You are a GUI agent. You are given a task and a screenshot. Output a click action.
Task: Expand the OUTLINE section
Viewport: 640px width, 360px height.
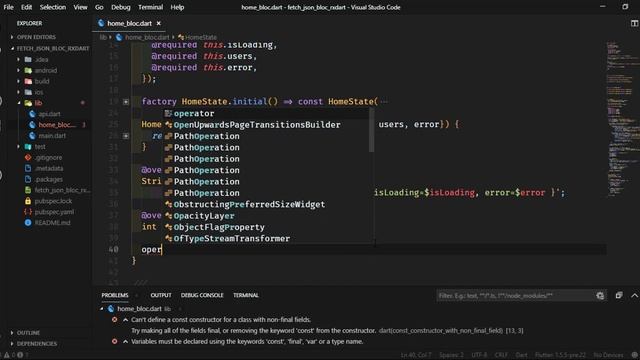click(28, 333)
